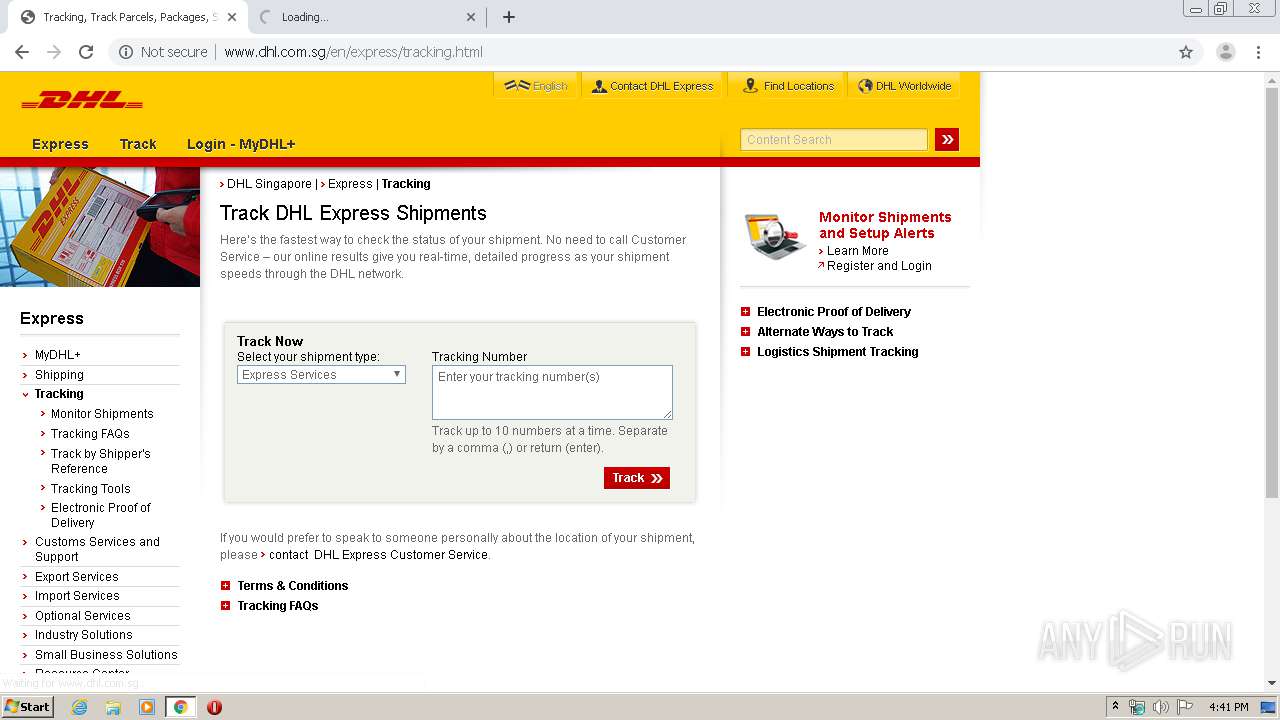Click the DHL logo

82,100
